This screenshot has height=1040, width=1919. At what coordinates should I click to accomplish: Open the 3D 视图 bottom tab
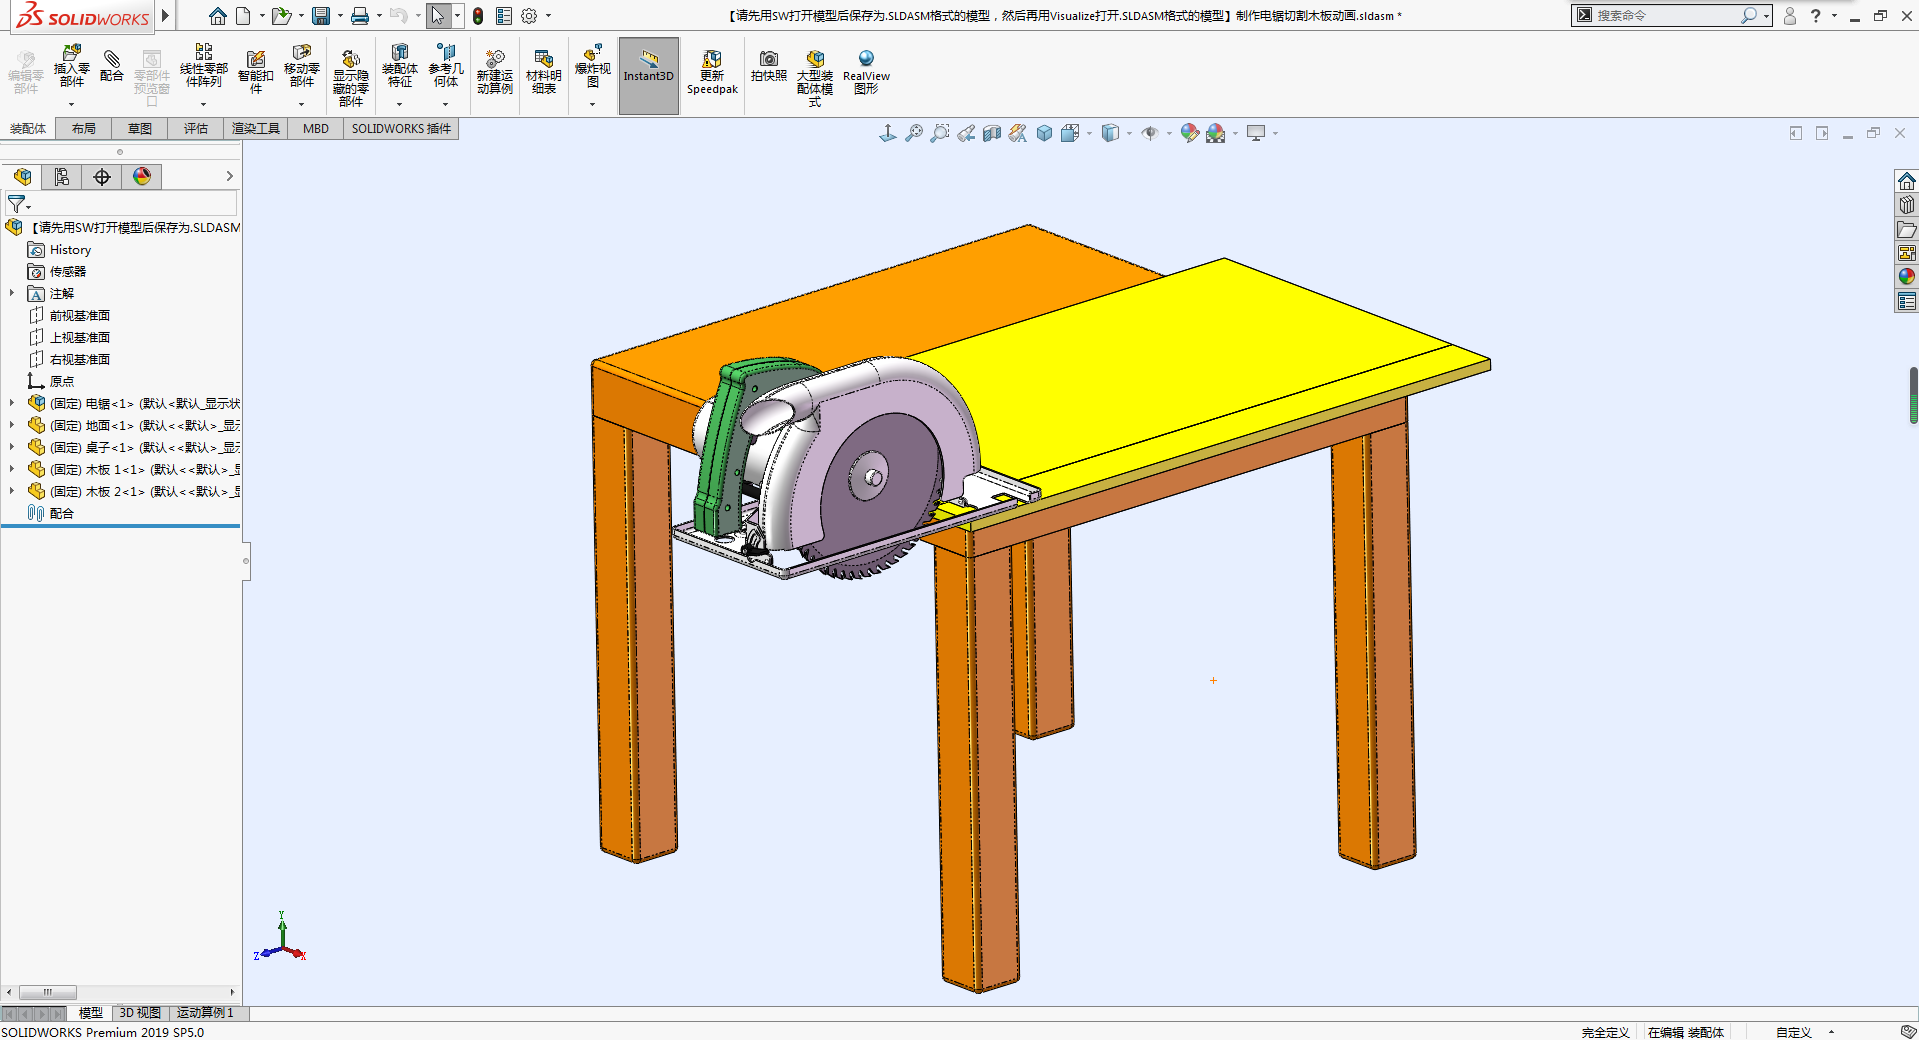140,1013
